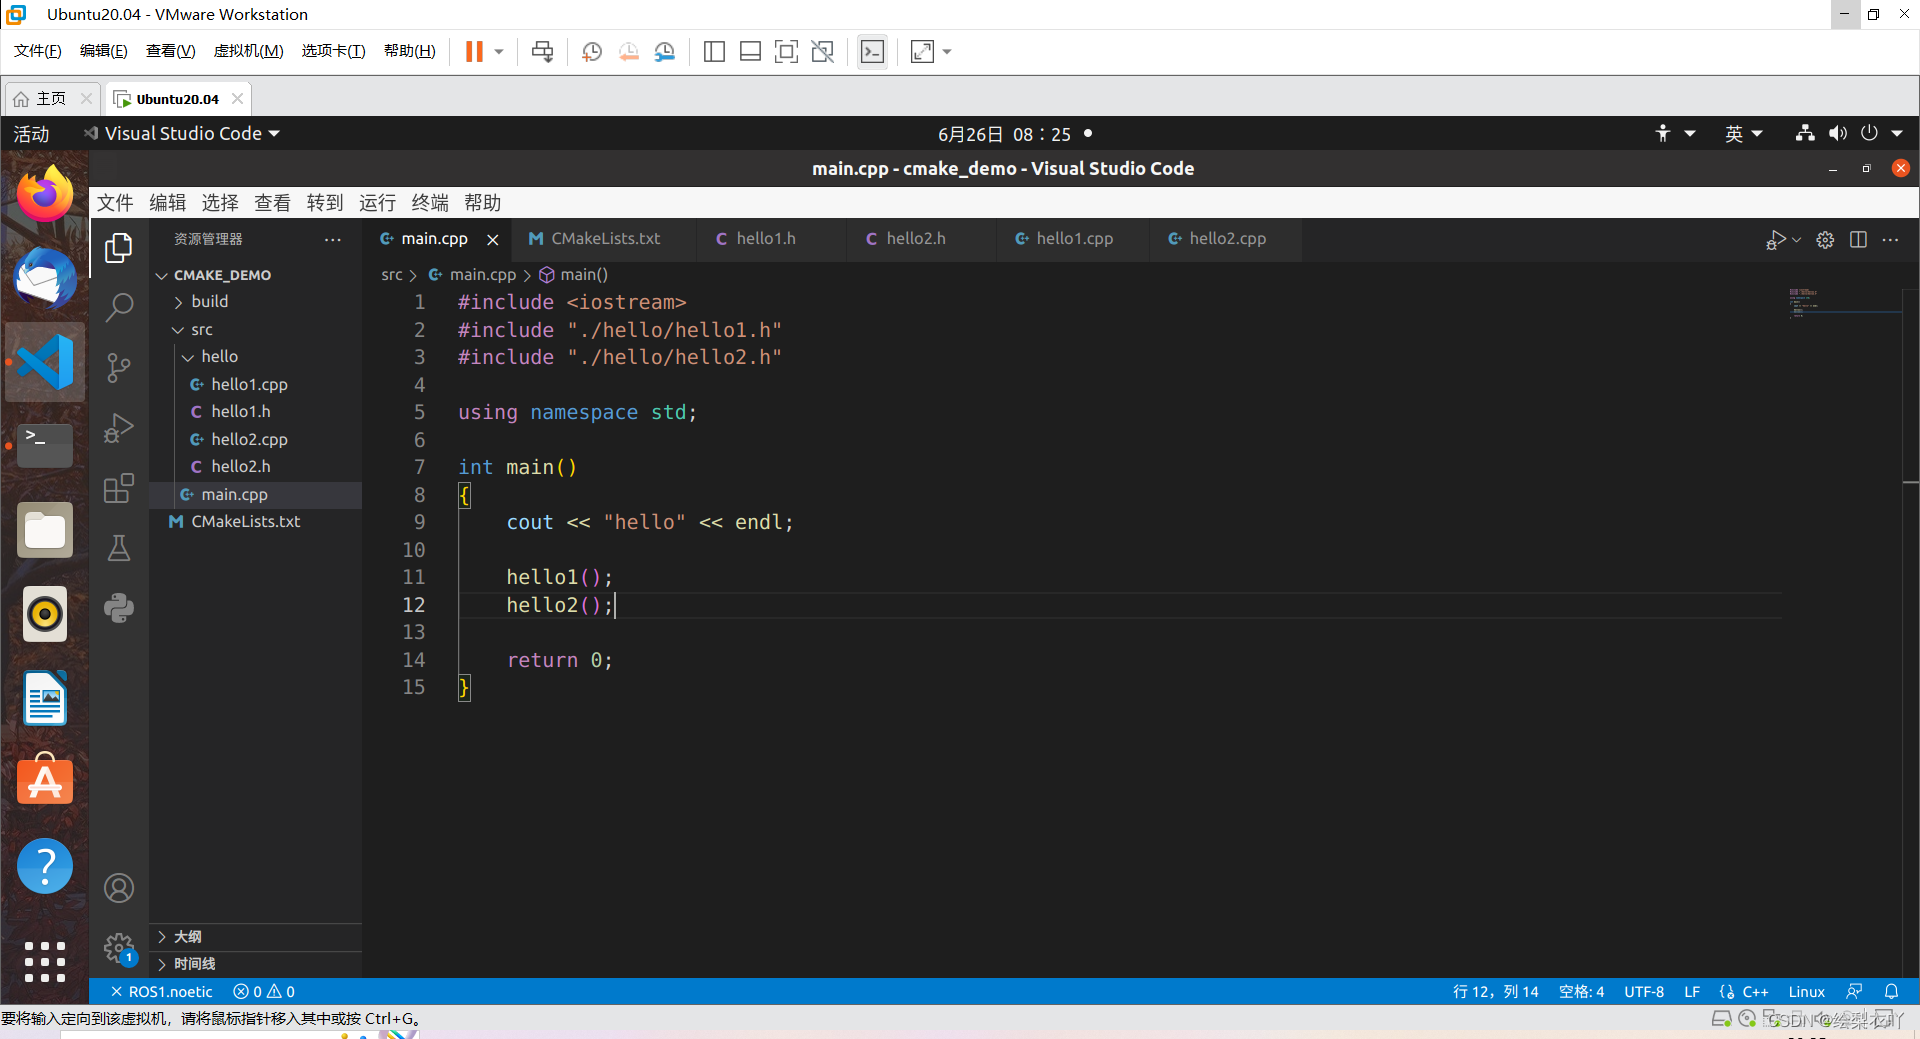Click the editor settings gear icon
Screen dimensions: 1920x1039
(1825, 240)
